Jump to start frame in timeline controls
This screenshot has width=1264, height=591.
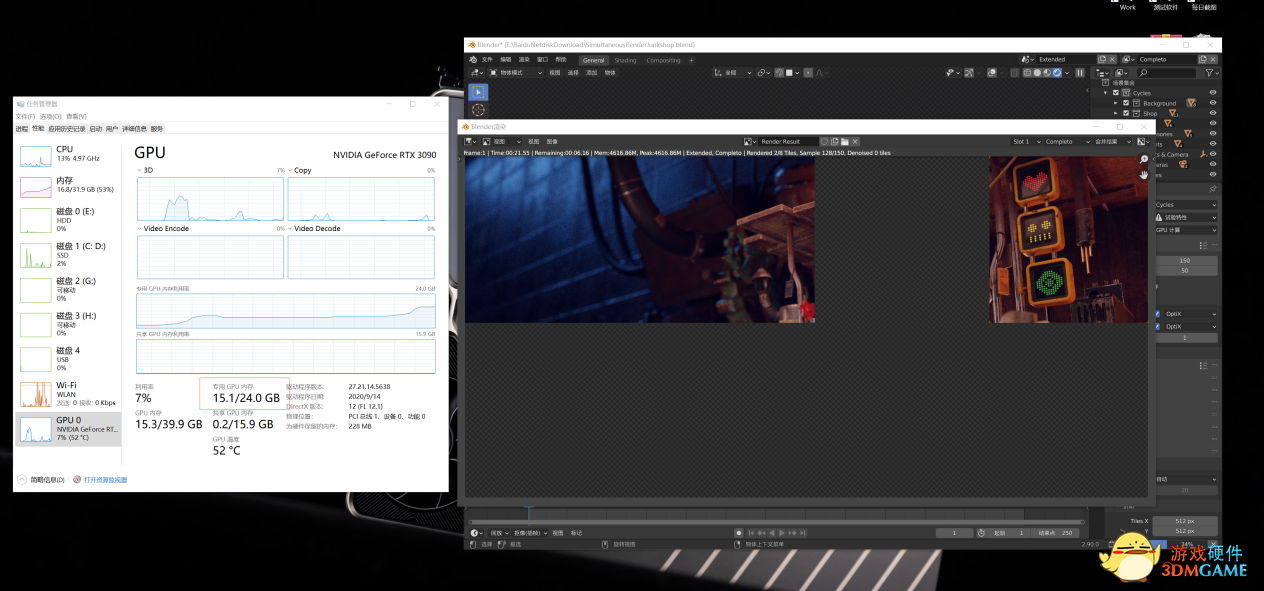tap(751, 533)
